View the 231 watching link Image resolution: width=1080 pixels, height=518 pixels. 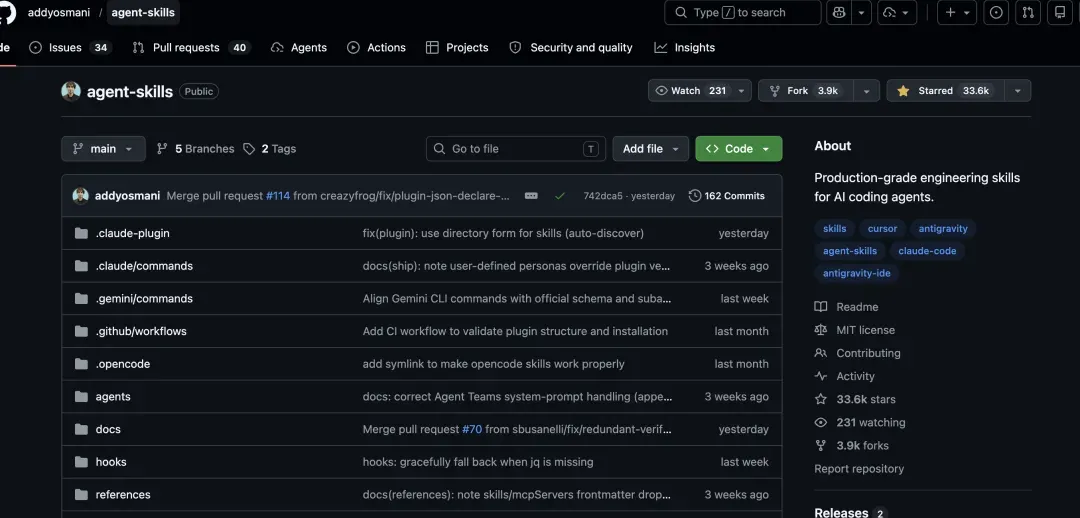click(x=860, y=423)
